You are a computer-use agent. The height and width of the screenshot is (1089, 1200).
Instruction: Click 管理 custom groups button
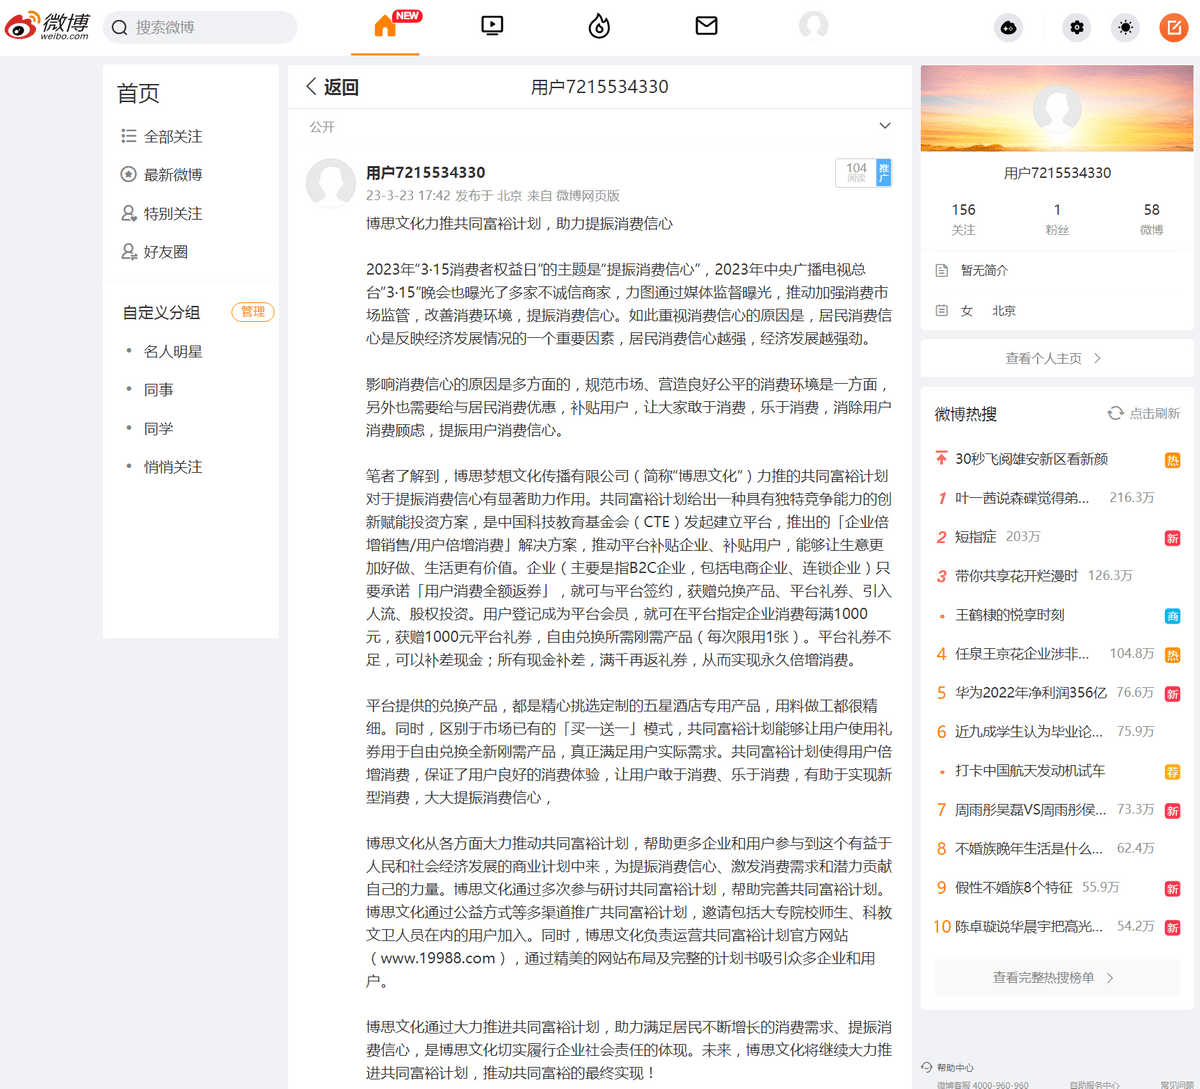pyautogui.click(x=253, y=312)
